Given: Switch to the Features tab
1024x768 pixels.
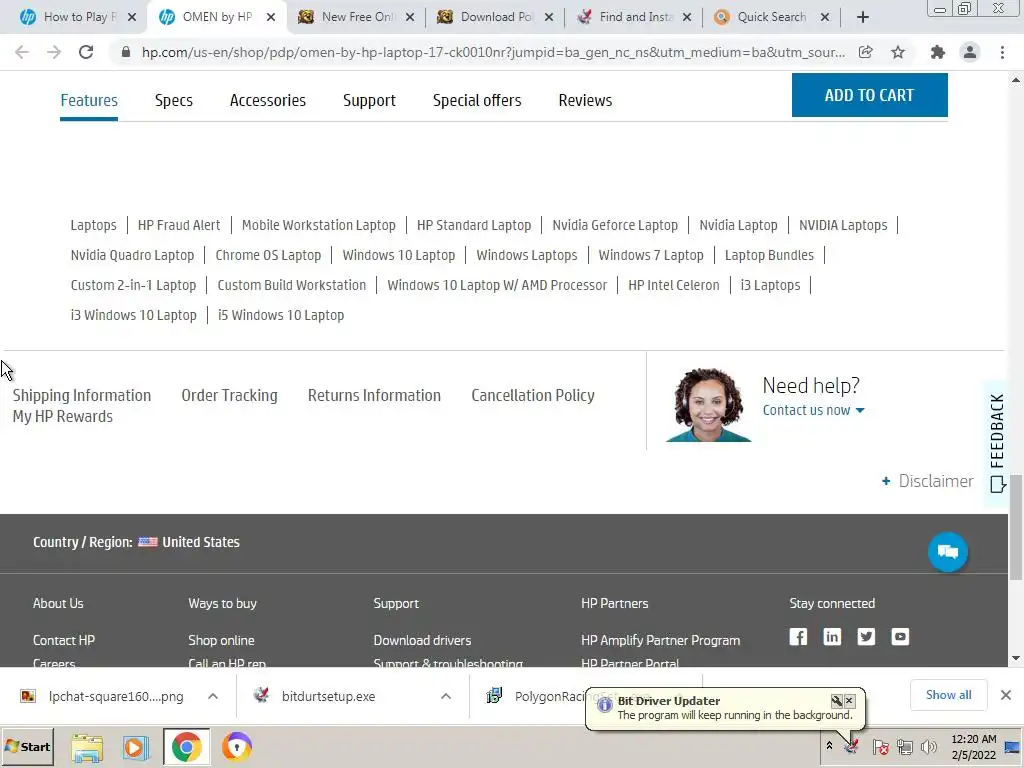Looking at the screenshot, I should [x=89, y=101].
